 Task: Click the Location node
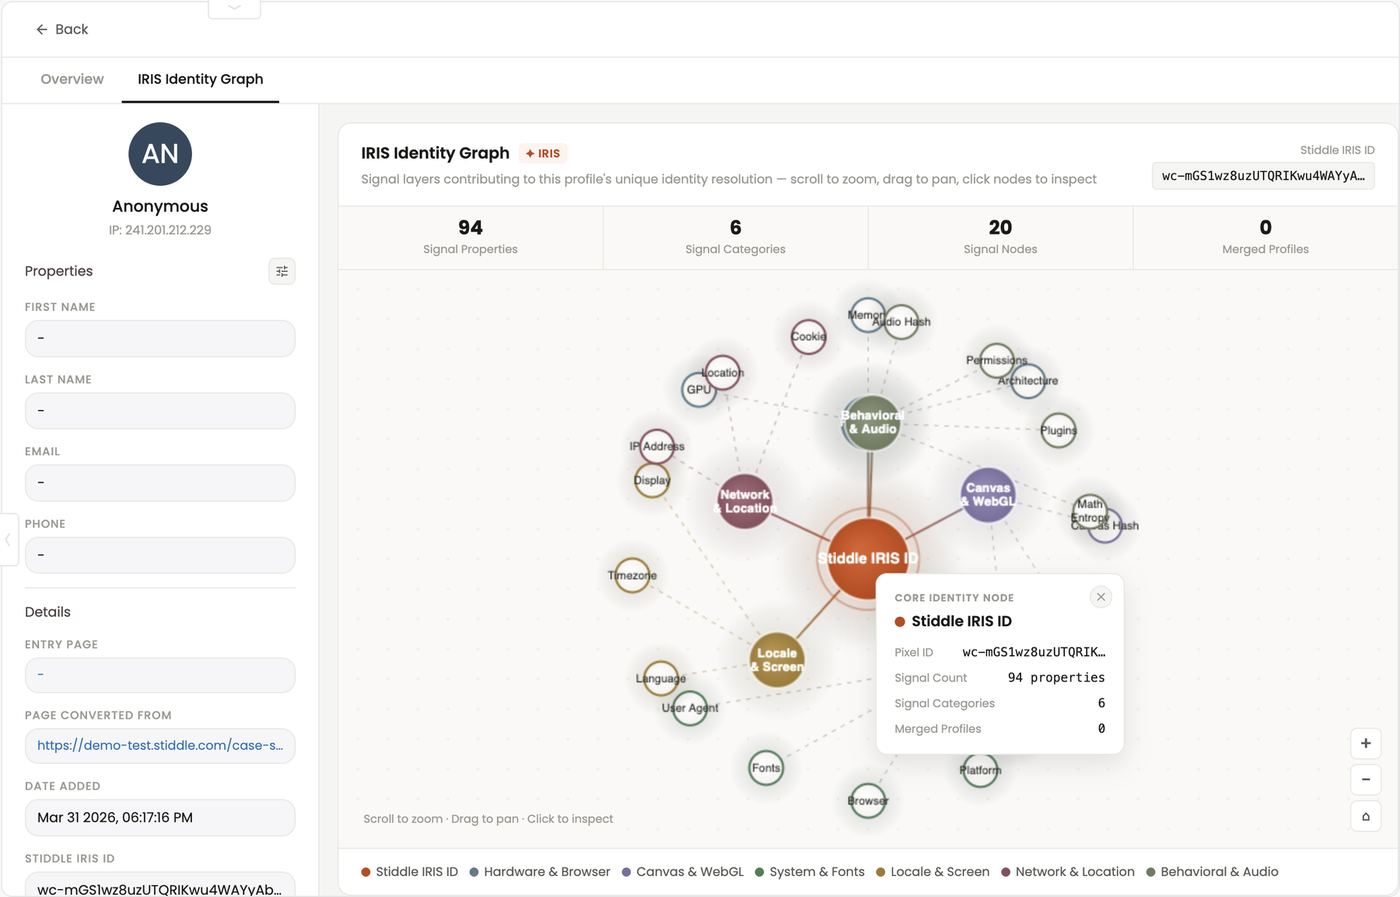[x=722, y=373]
